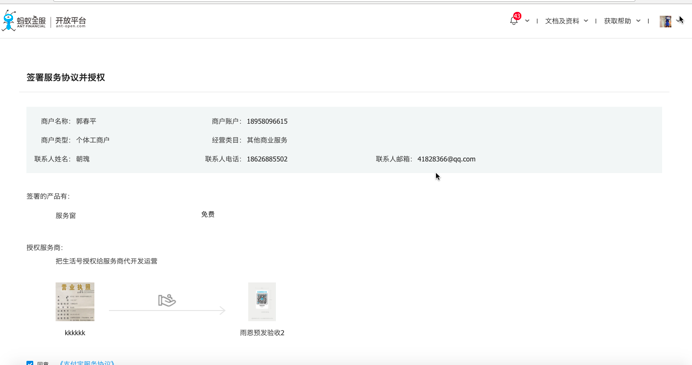Expand the chevron beside 获取帮助
The width and height of the screenshot is (692, 365).
point(638,21)
